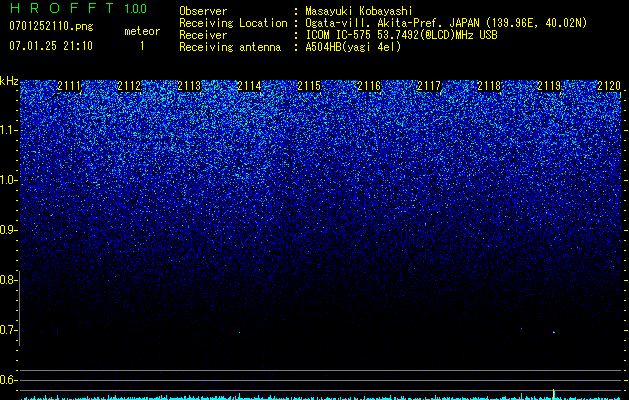
Task: Click the yellow signal spike in the level graph
Action: pyautogui.click(x=554, y=394)
